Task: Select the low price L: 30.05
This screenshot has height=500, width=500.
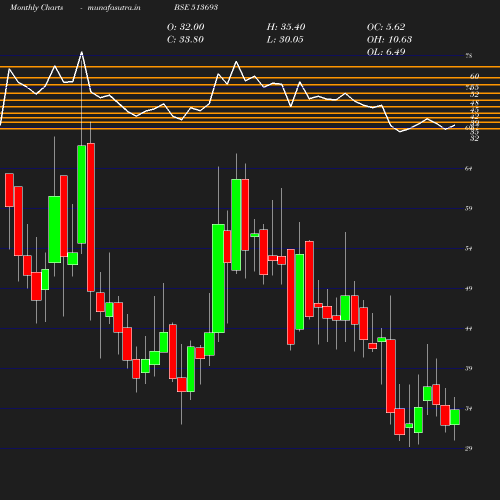Action: point(285,40)
